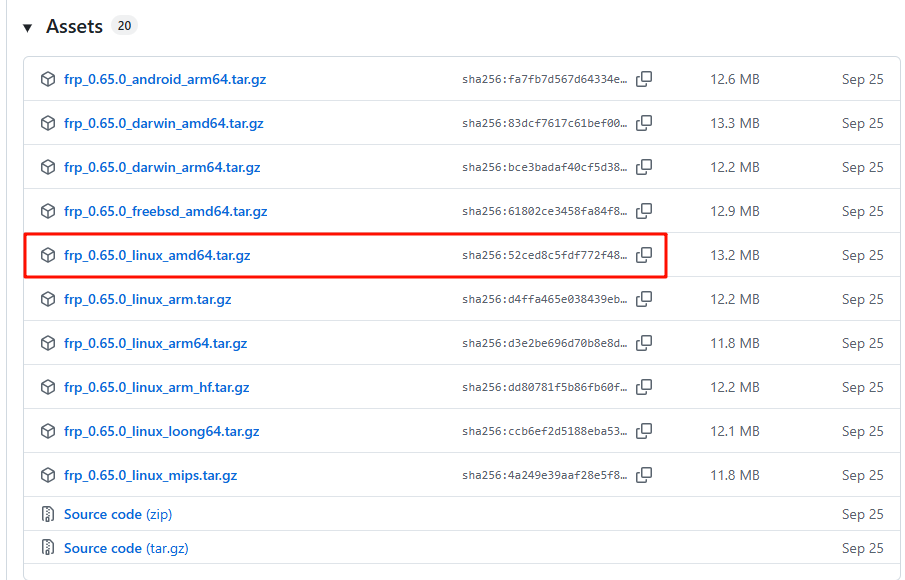Click package icon beside frp_0.65.0_freebsd_amd64.tar.gz

[48, 211]
